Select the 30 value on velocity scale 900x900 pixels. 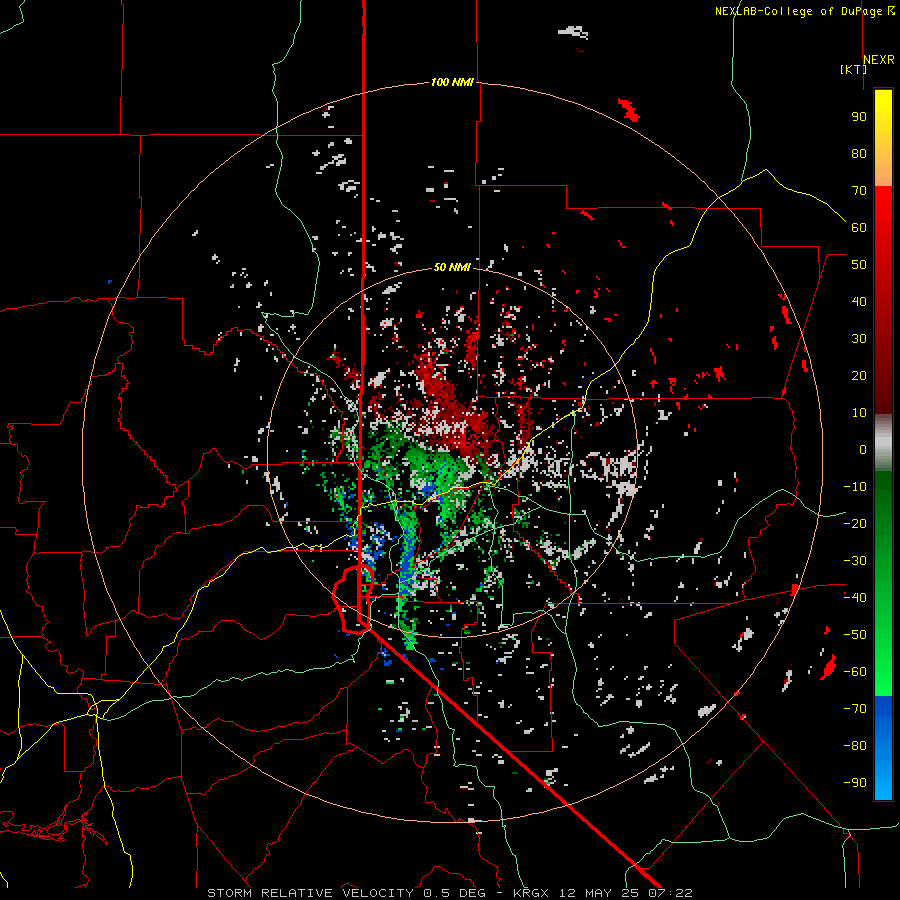tap(859, 339)
